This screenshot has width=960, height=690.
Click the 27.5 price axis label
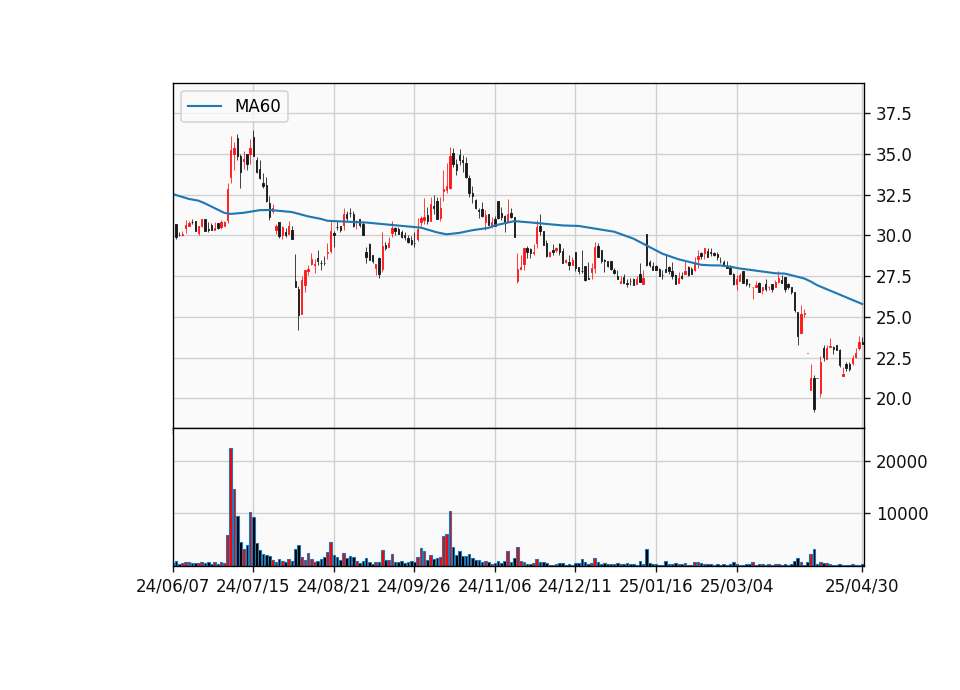[893, 277]
